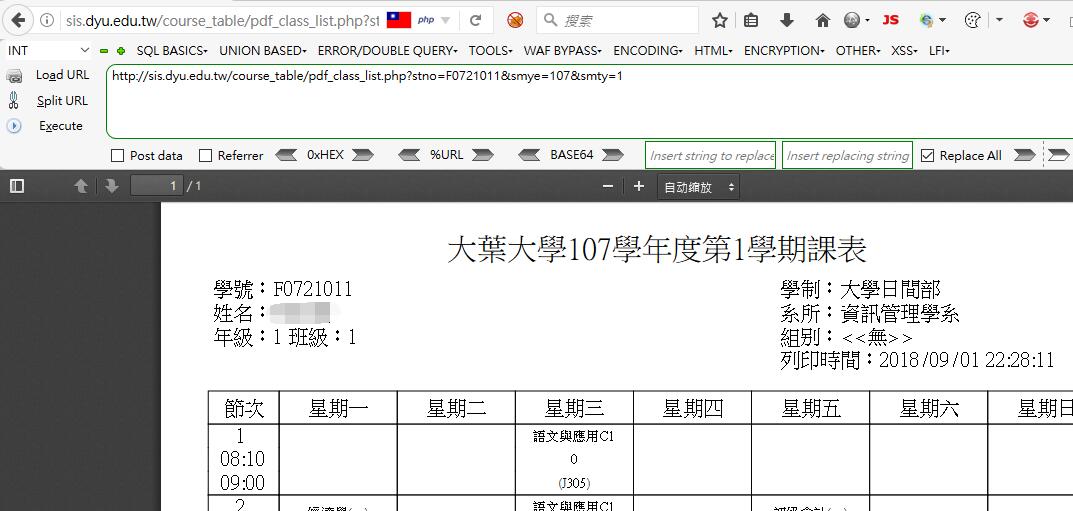Open the OTHER menu
The height and width of the screenshot is (511, 1073).
click(x=858, y=51)
